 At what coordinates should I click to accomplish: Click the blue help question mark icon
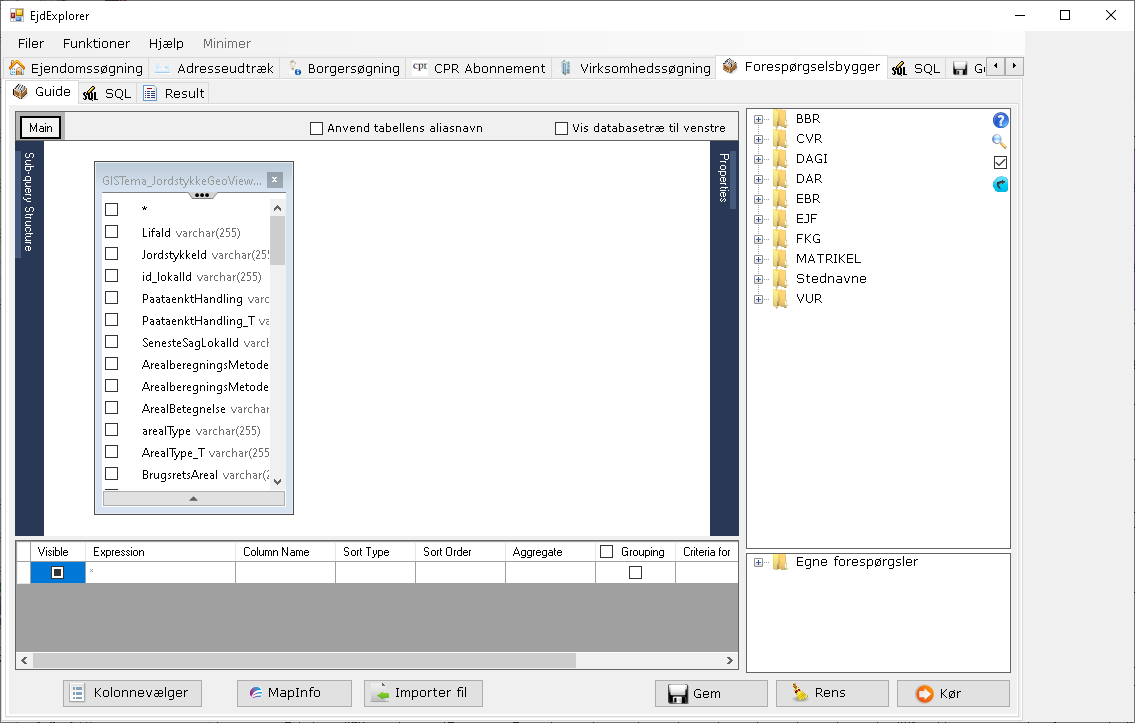pyautogui.click(x=1000, y=120)
